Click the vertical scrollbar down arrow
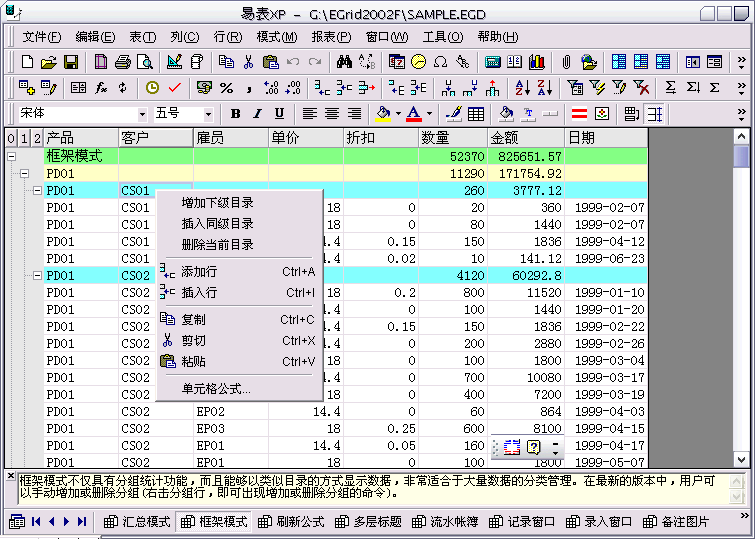The width and height of the screenshot is (755, 539). pos(742,460)
